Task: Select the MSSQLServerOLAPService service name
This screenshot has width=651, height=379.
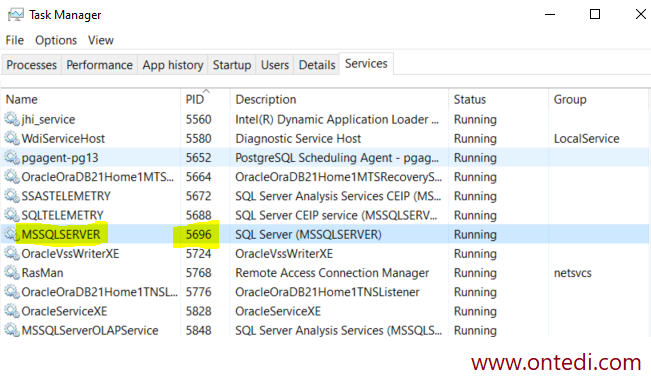Action: [x=90, y=330]
